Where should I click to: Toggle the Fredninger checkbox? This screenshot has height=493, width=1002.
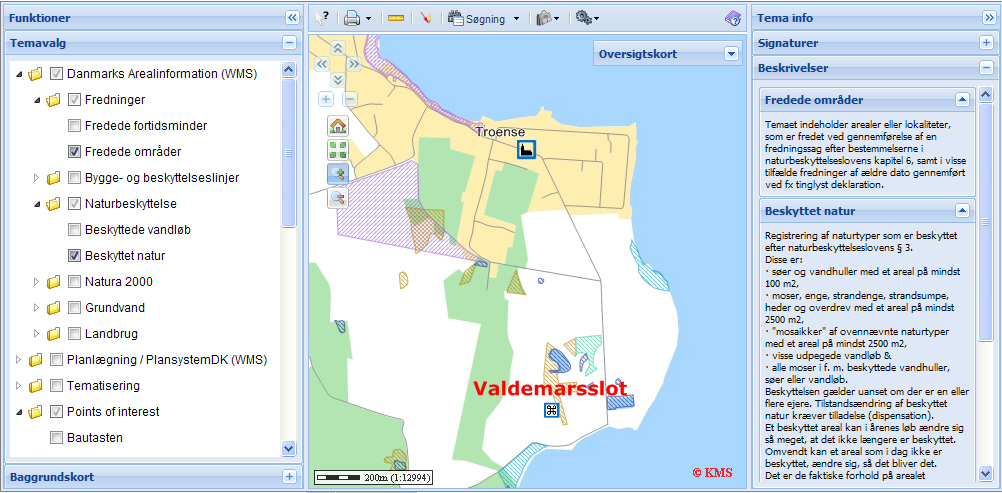coord(74,100)
